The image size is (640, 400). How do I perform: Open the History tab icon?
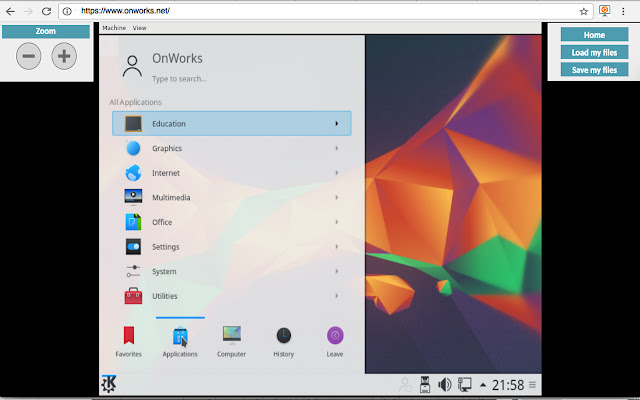click(284, 338)
